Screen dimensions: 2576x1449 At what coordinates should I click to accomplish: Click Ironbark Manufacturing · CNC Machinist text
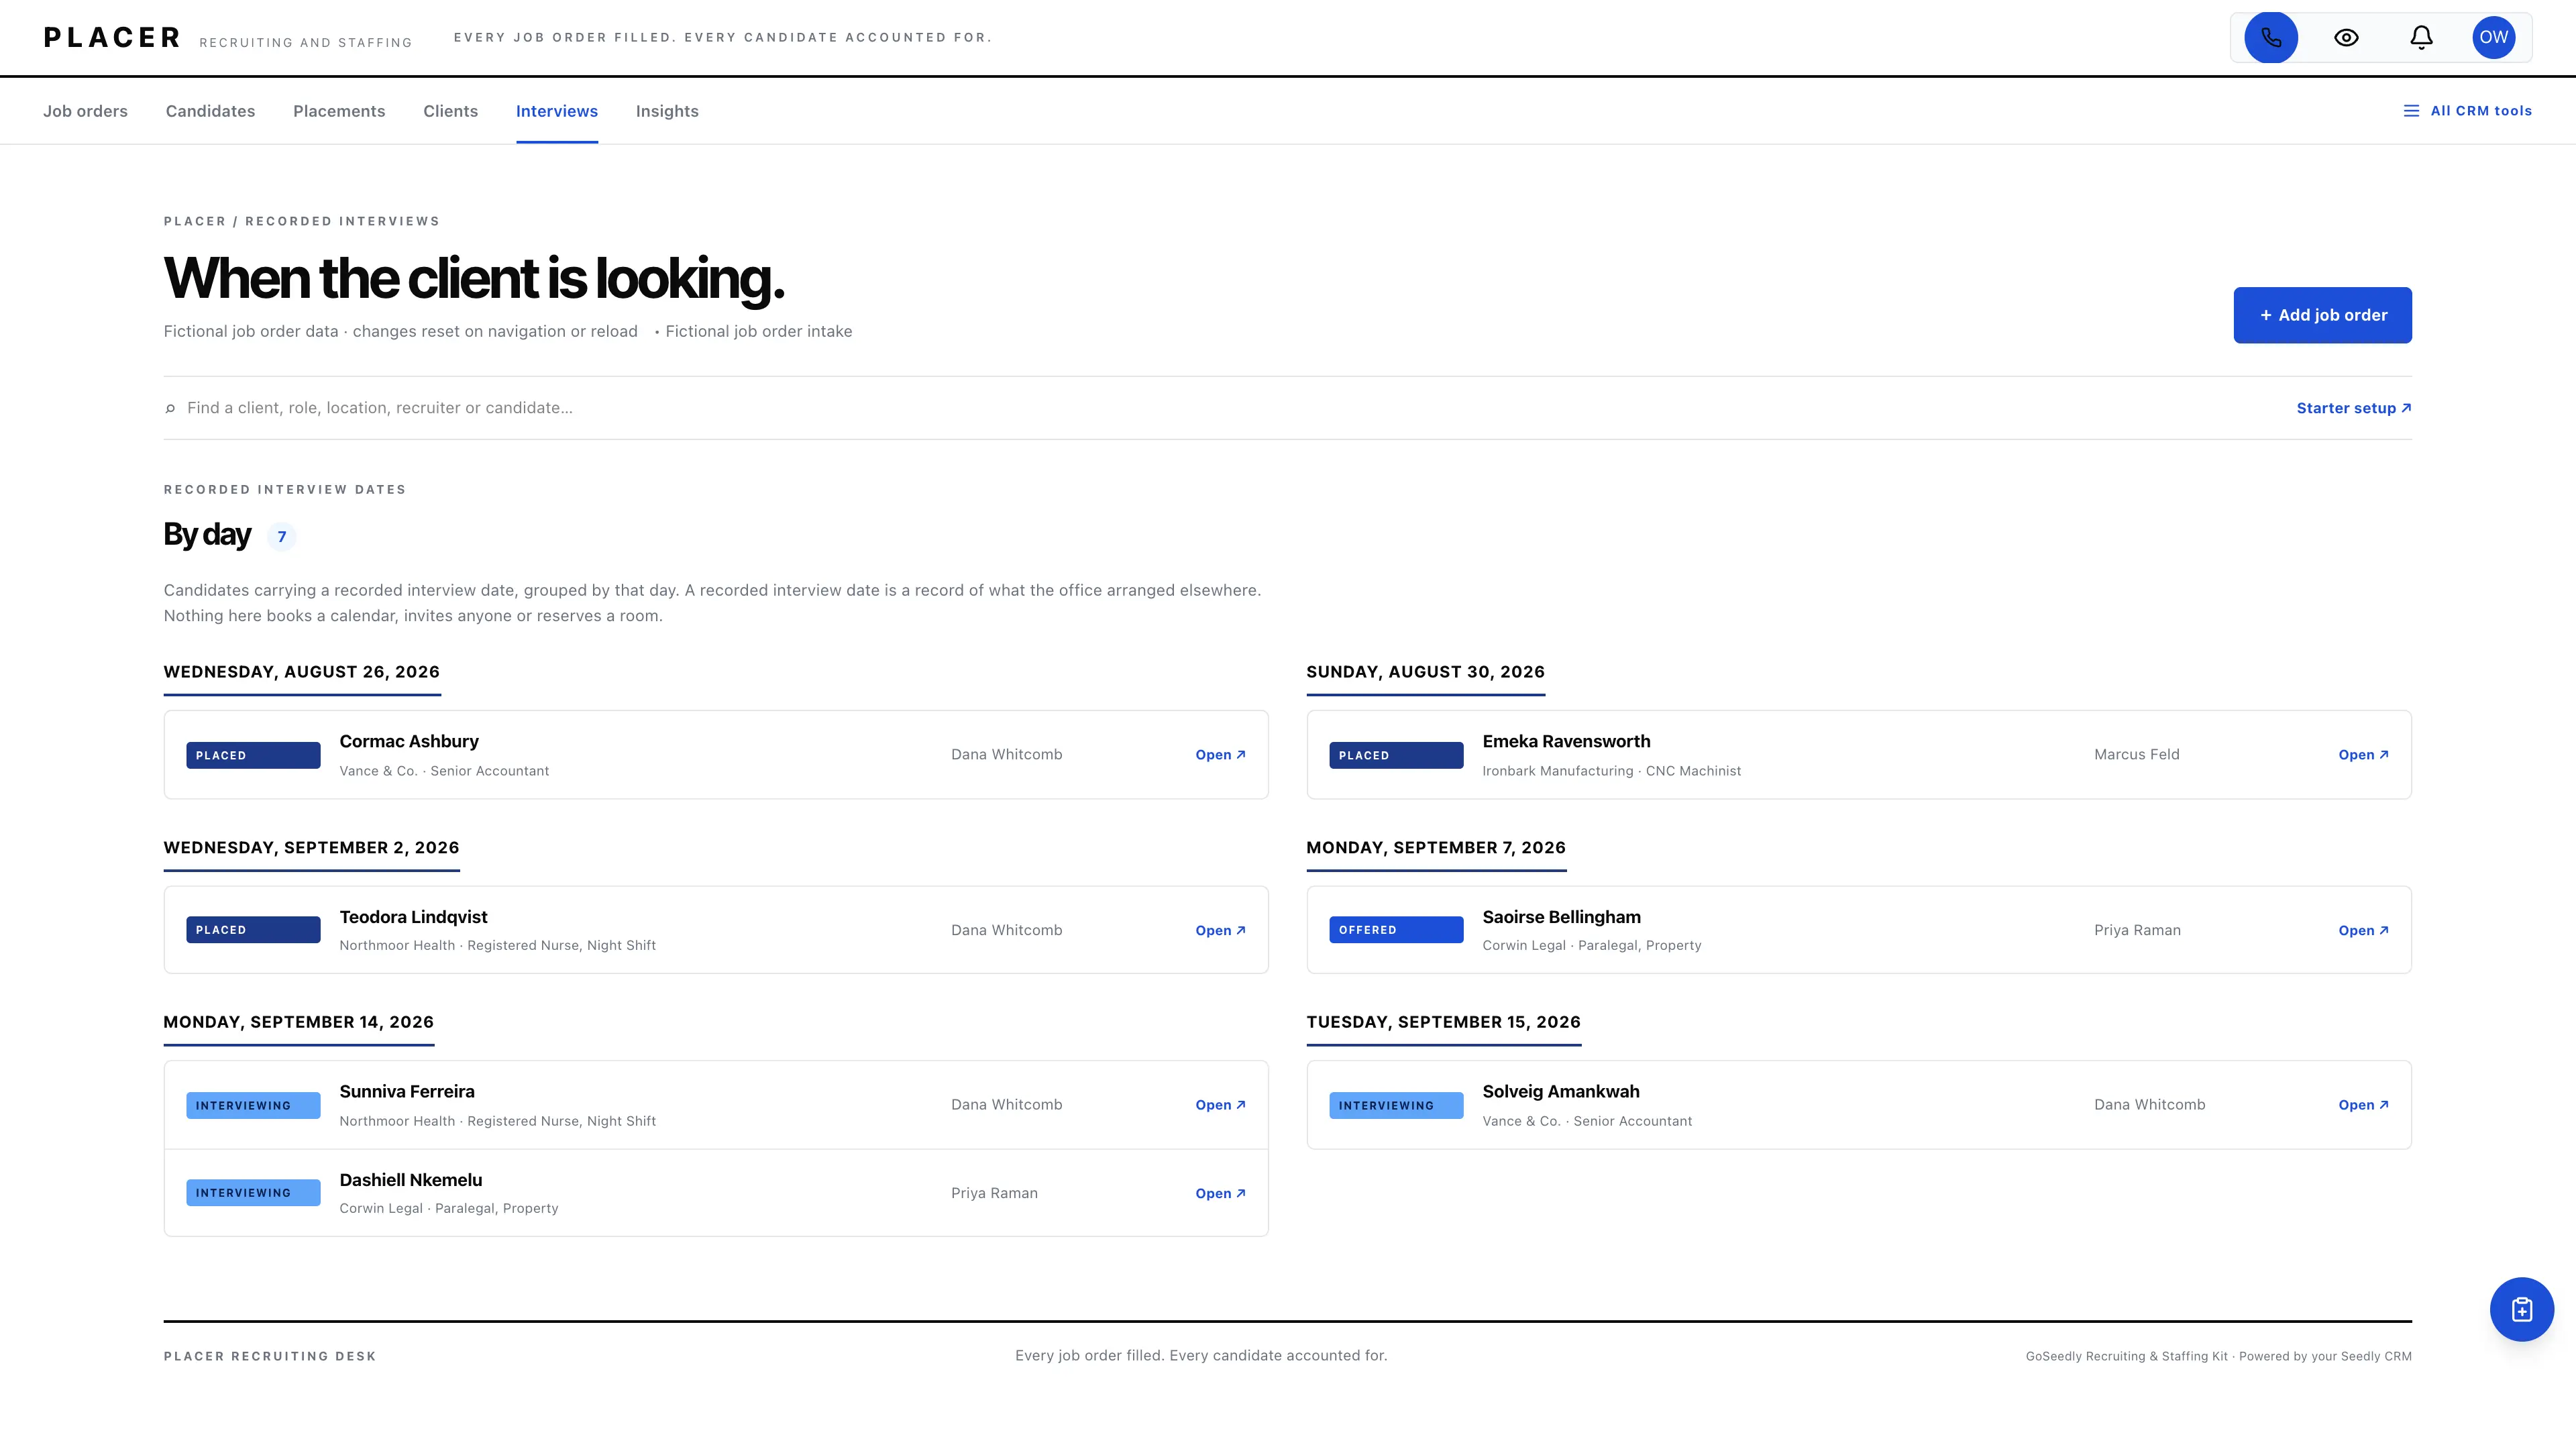click(x=1611, y=771)
